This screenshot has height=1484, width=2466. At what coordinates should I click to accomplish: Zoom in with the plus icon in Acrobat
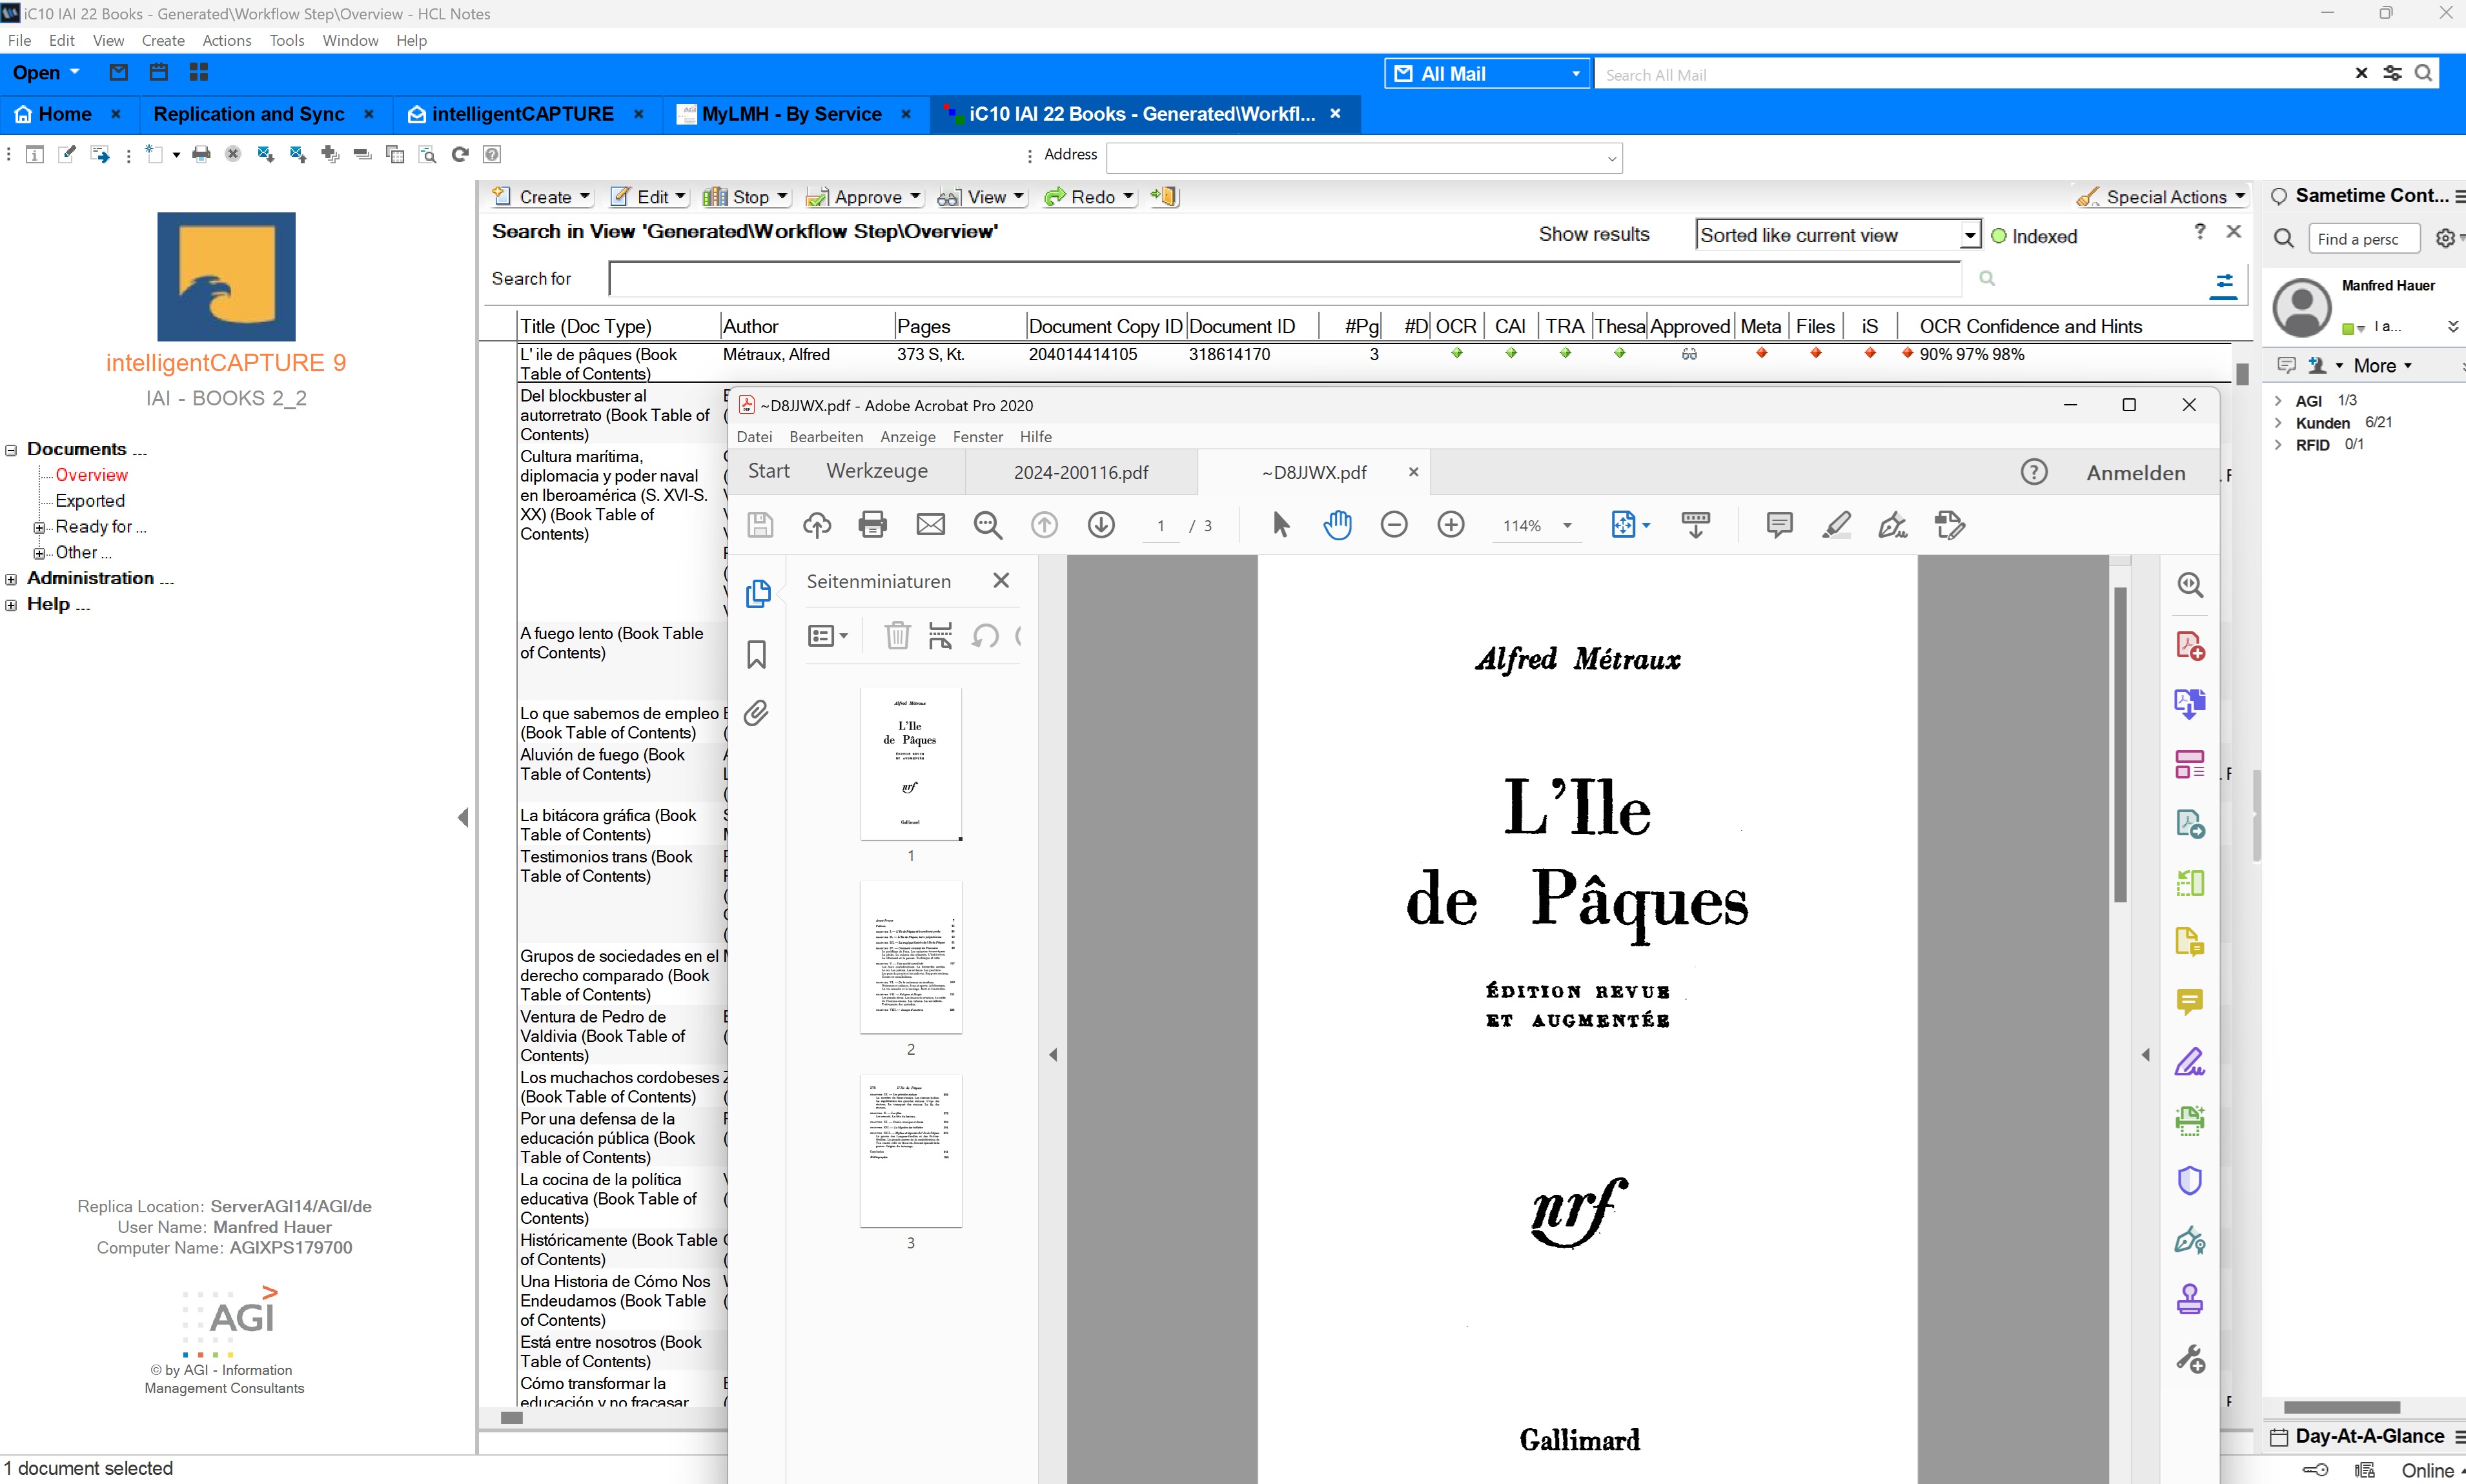[x=1451, y=525]
